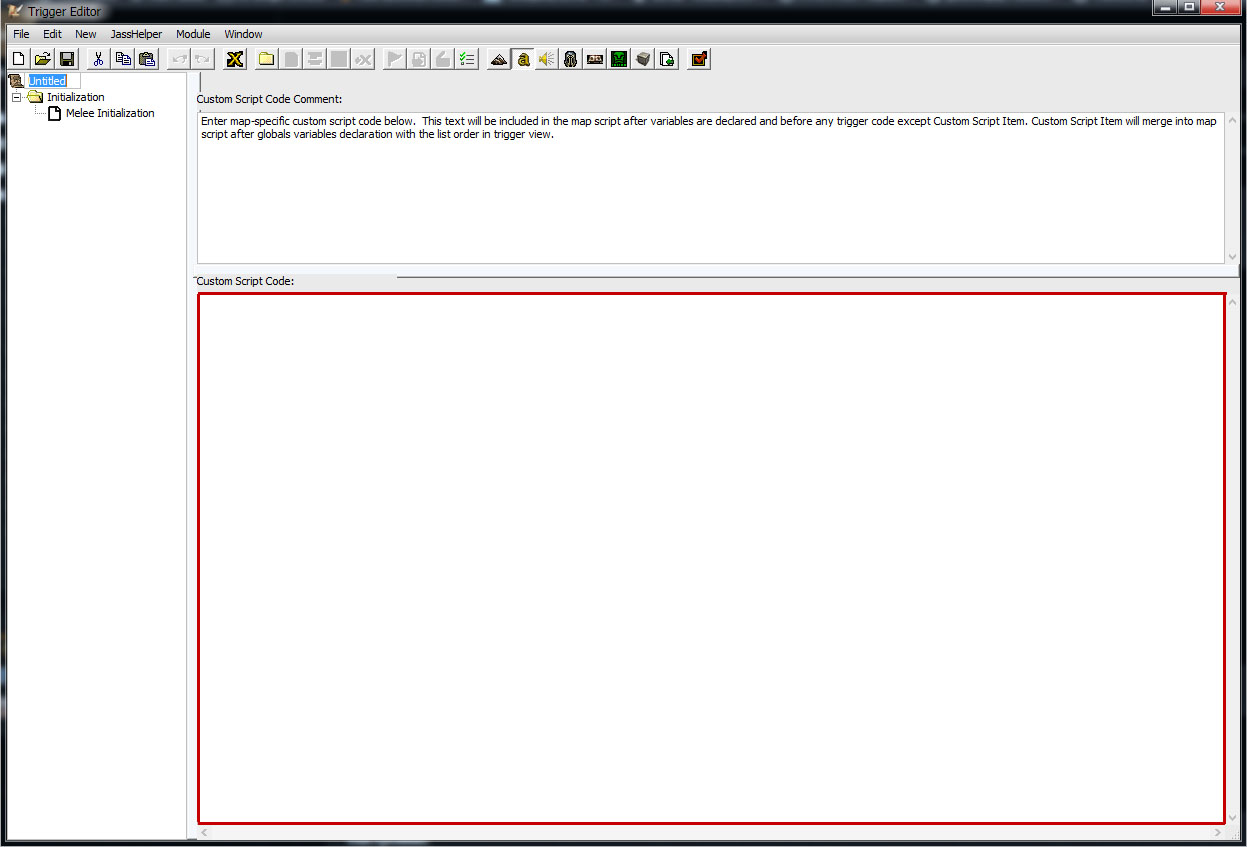Image resolution: width=1247 pixels, height=847 pixels.
Task: Click the Undo arrow icon
Action: coord(179,59)
